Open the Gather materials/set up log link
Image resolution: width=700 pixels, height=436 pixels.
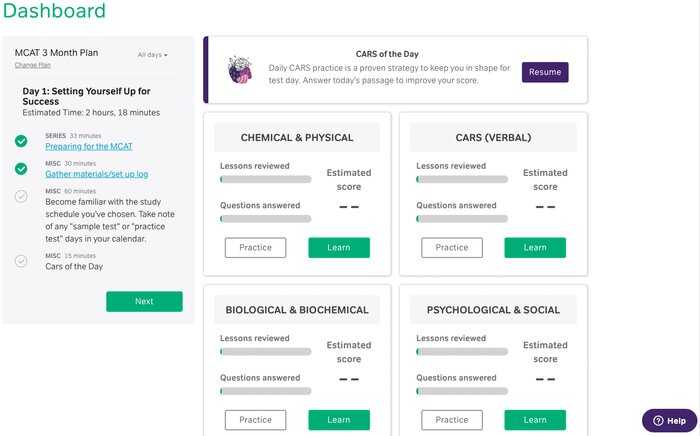point(96,174)
